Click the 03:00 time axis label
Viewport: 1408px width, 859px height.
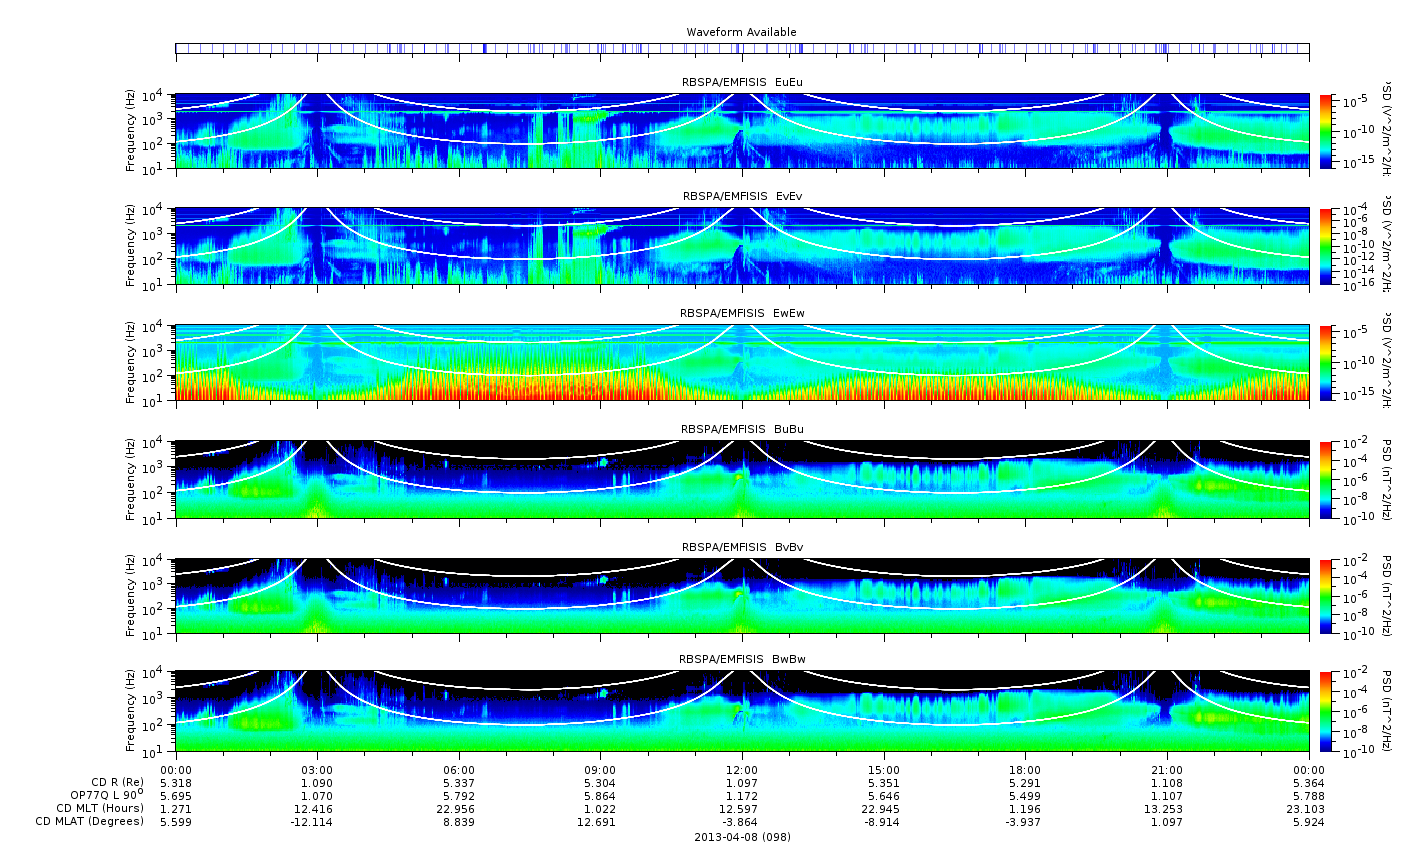pos(317,770)
